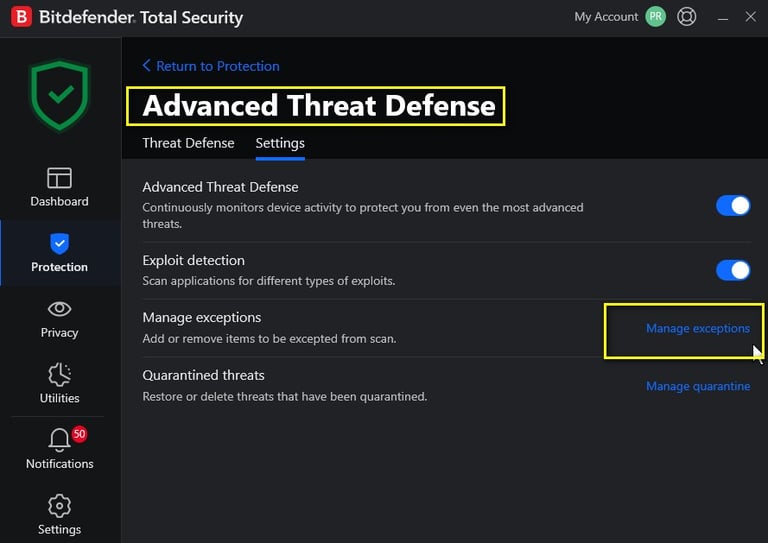768x543 pixels.
Task: Open the Manage exceptions link
Action: 698,328
